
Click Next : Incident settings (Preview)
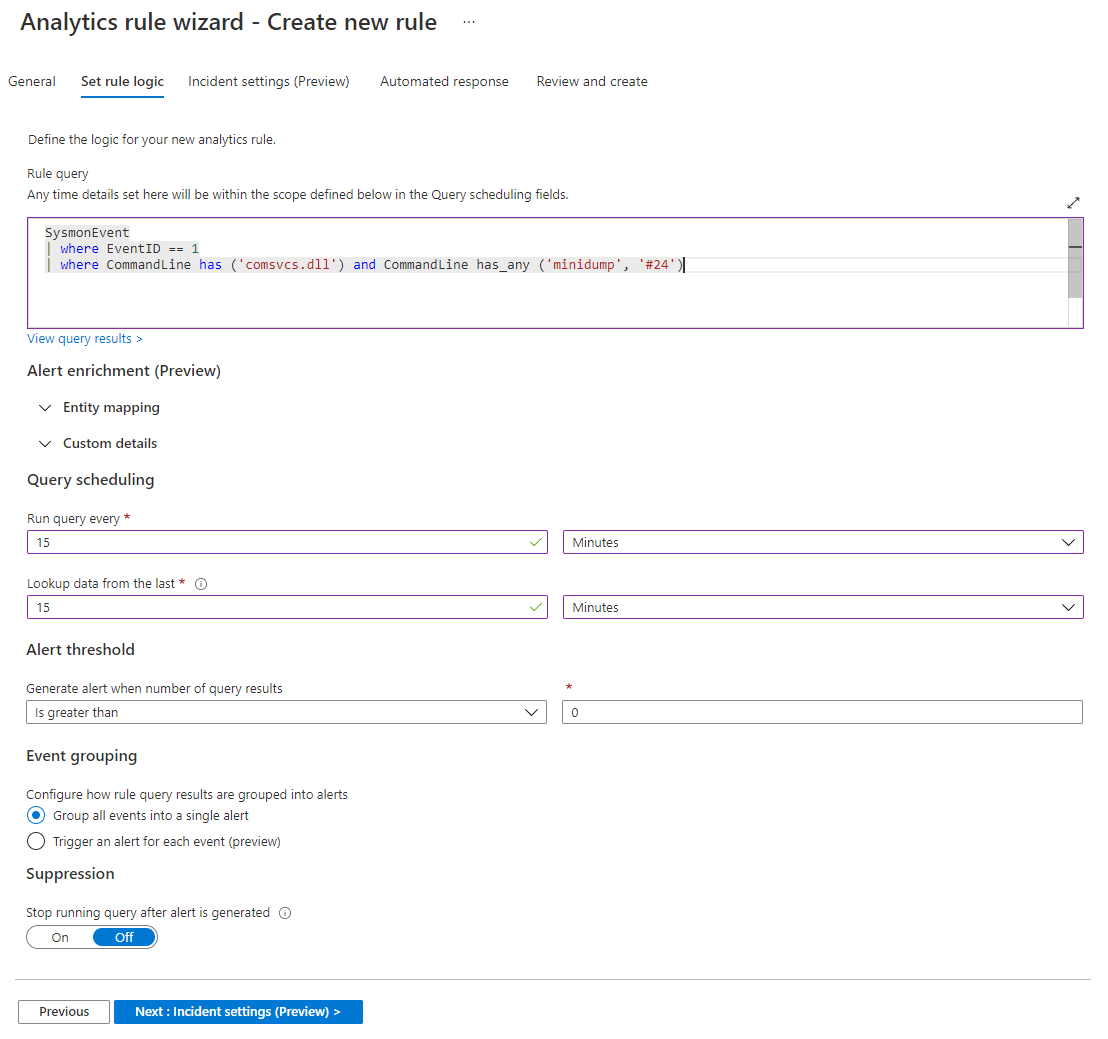pos(238,1011)
